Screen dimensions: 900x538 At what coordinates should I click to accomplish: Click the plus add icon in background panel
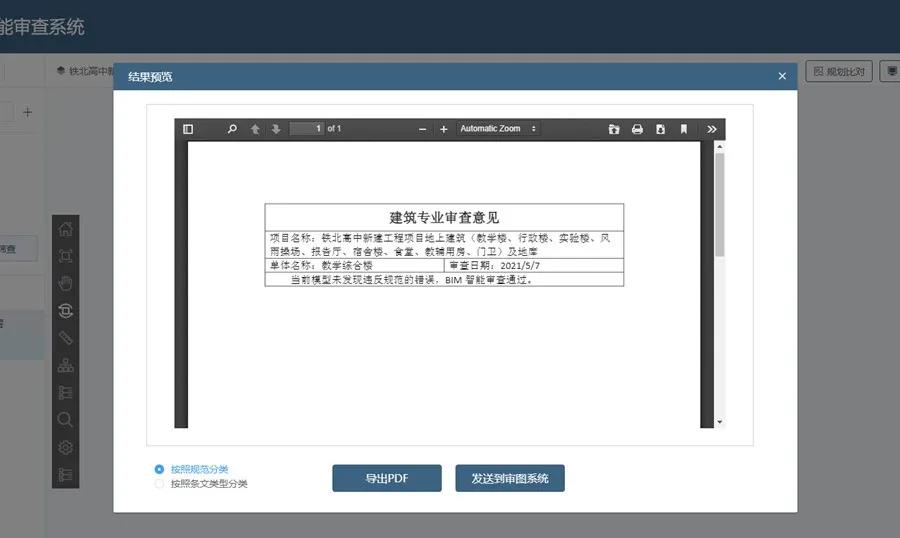28,112
